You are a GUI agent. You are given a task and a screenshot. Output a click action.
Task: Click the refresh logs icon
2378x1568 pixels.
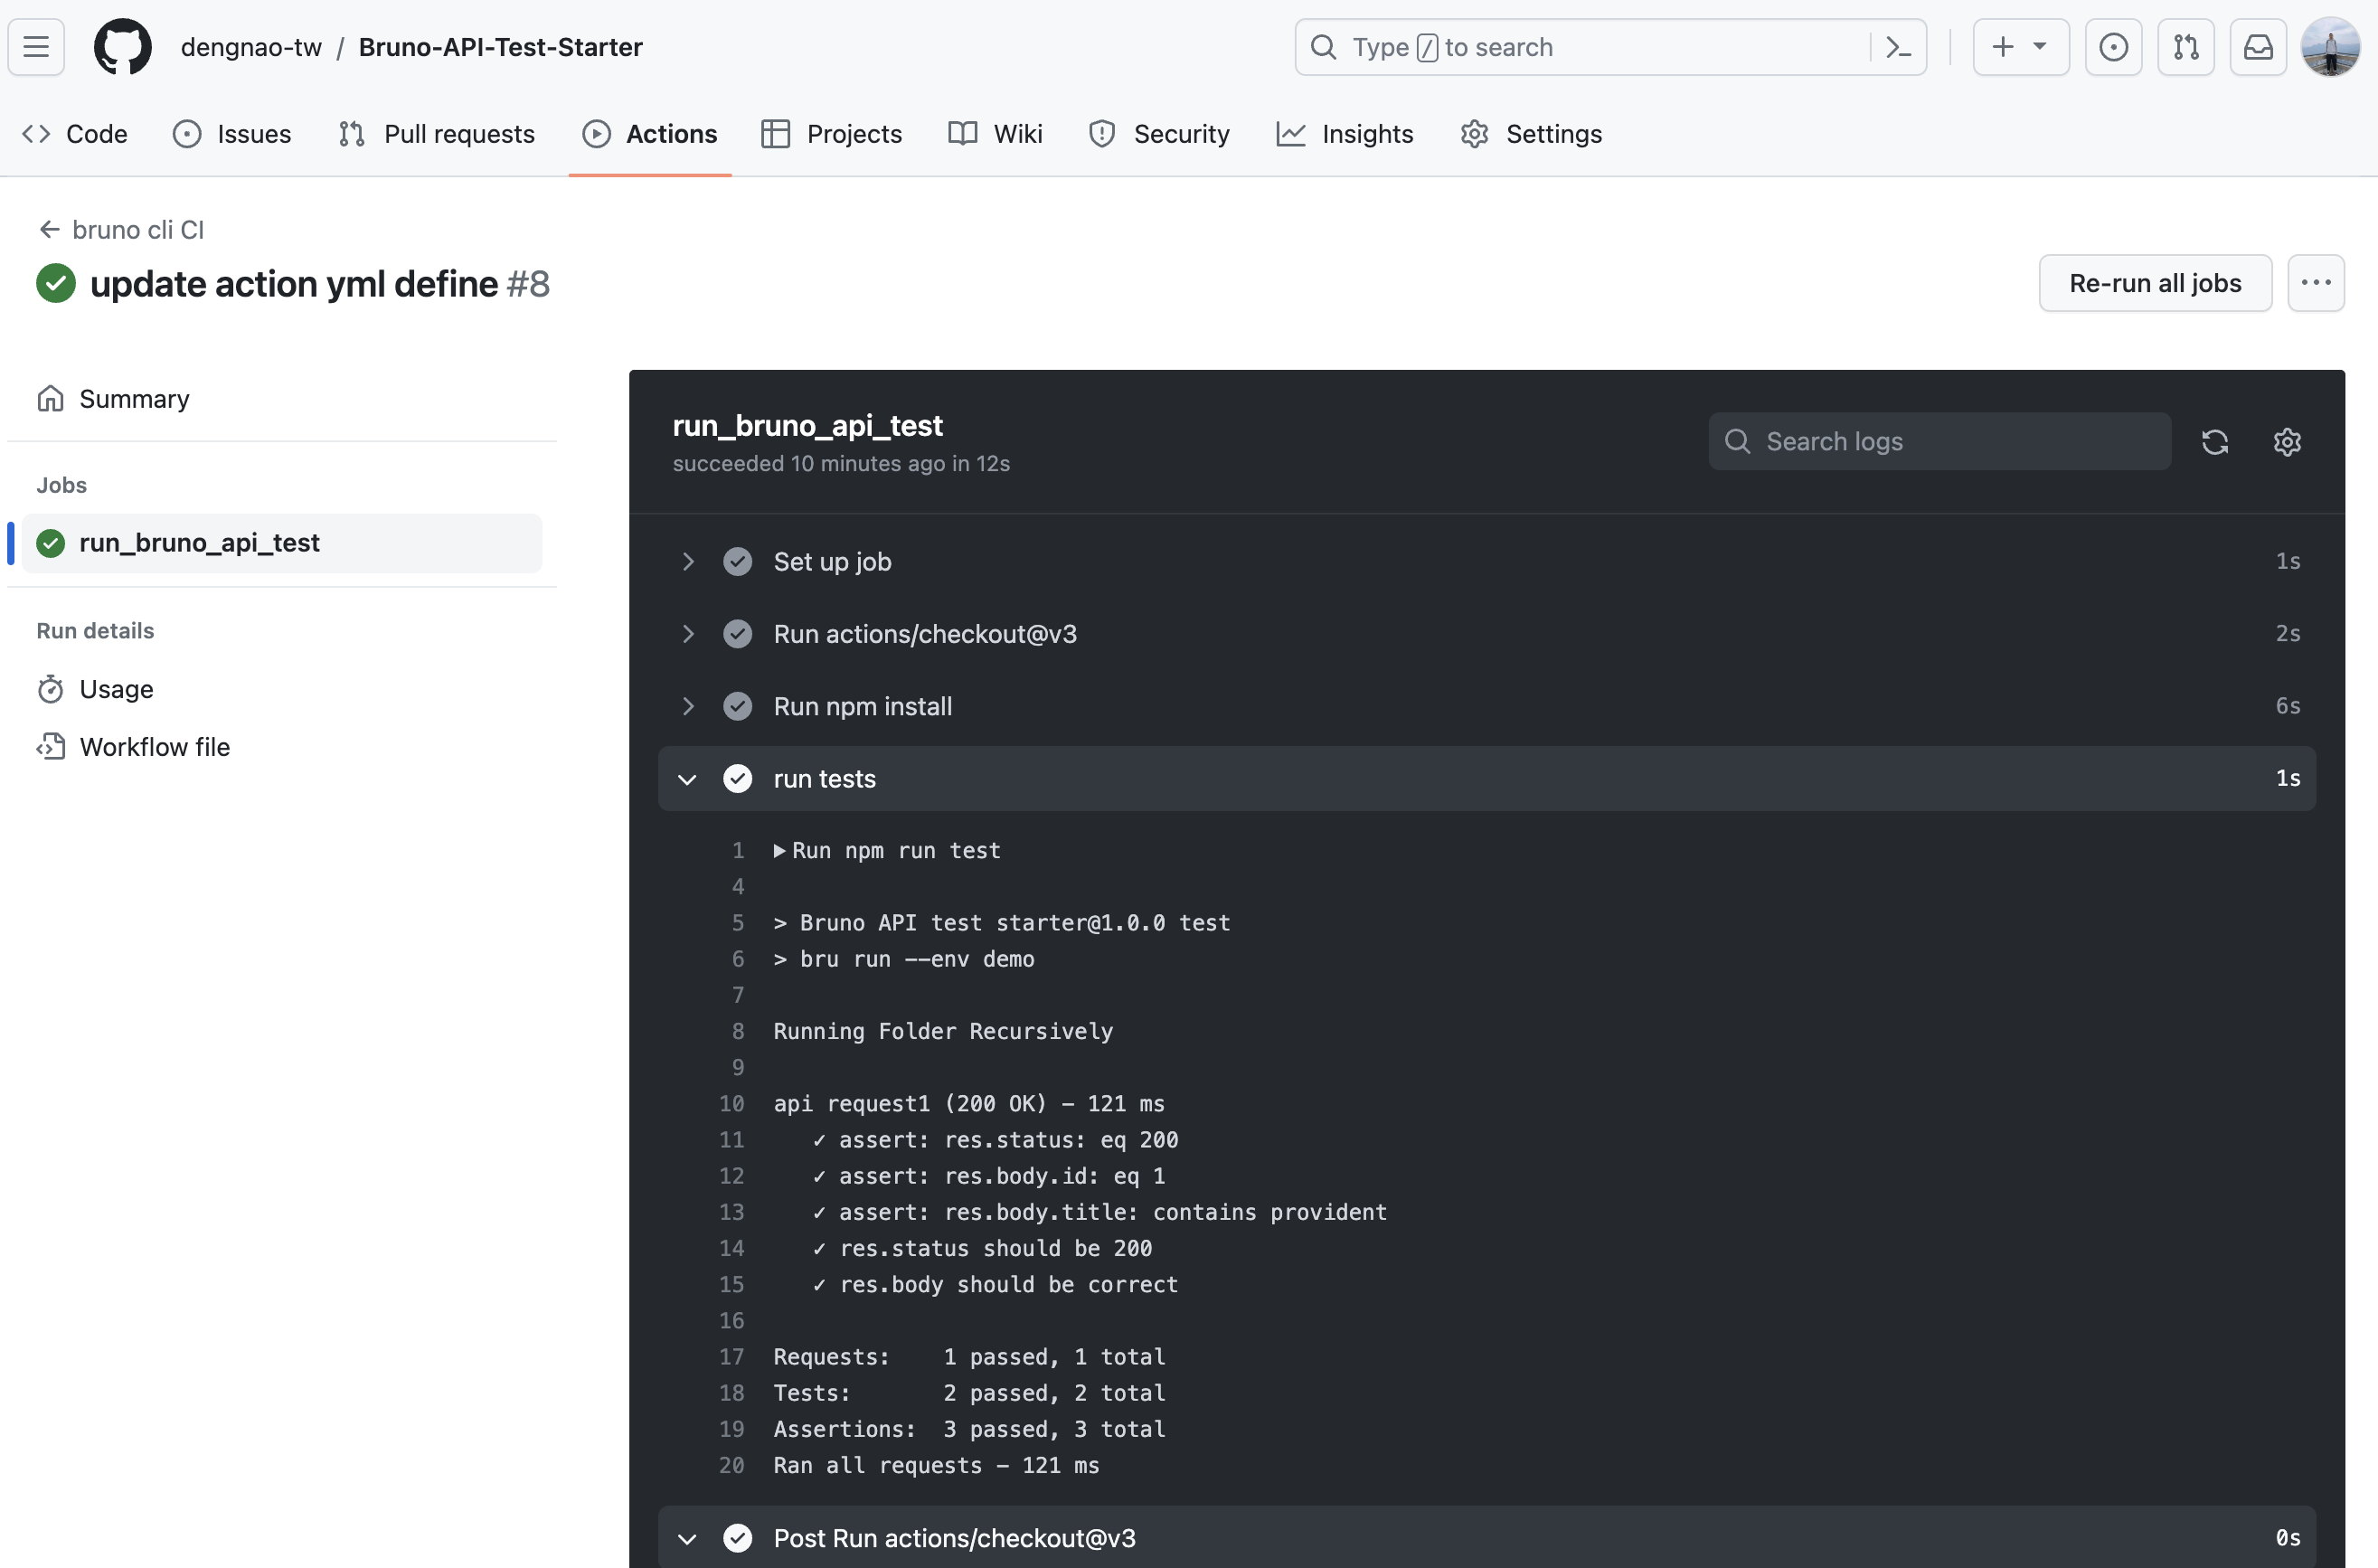click(2215, 441)
